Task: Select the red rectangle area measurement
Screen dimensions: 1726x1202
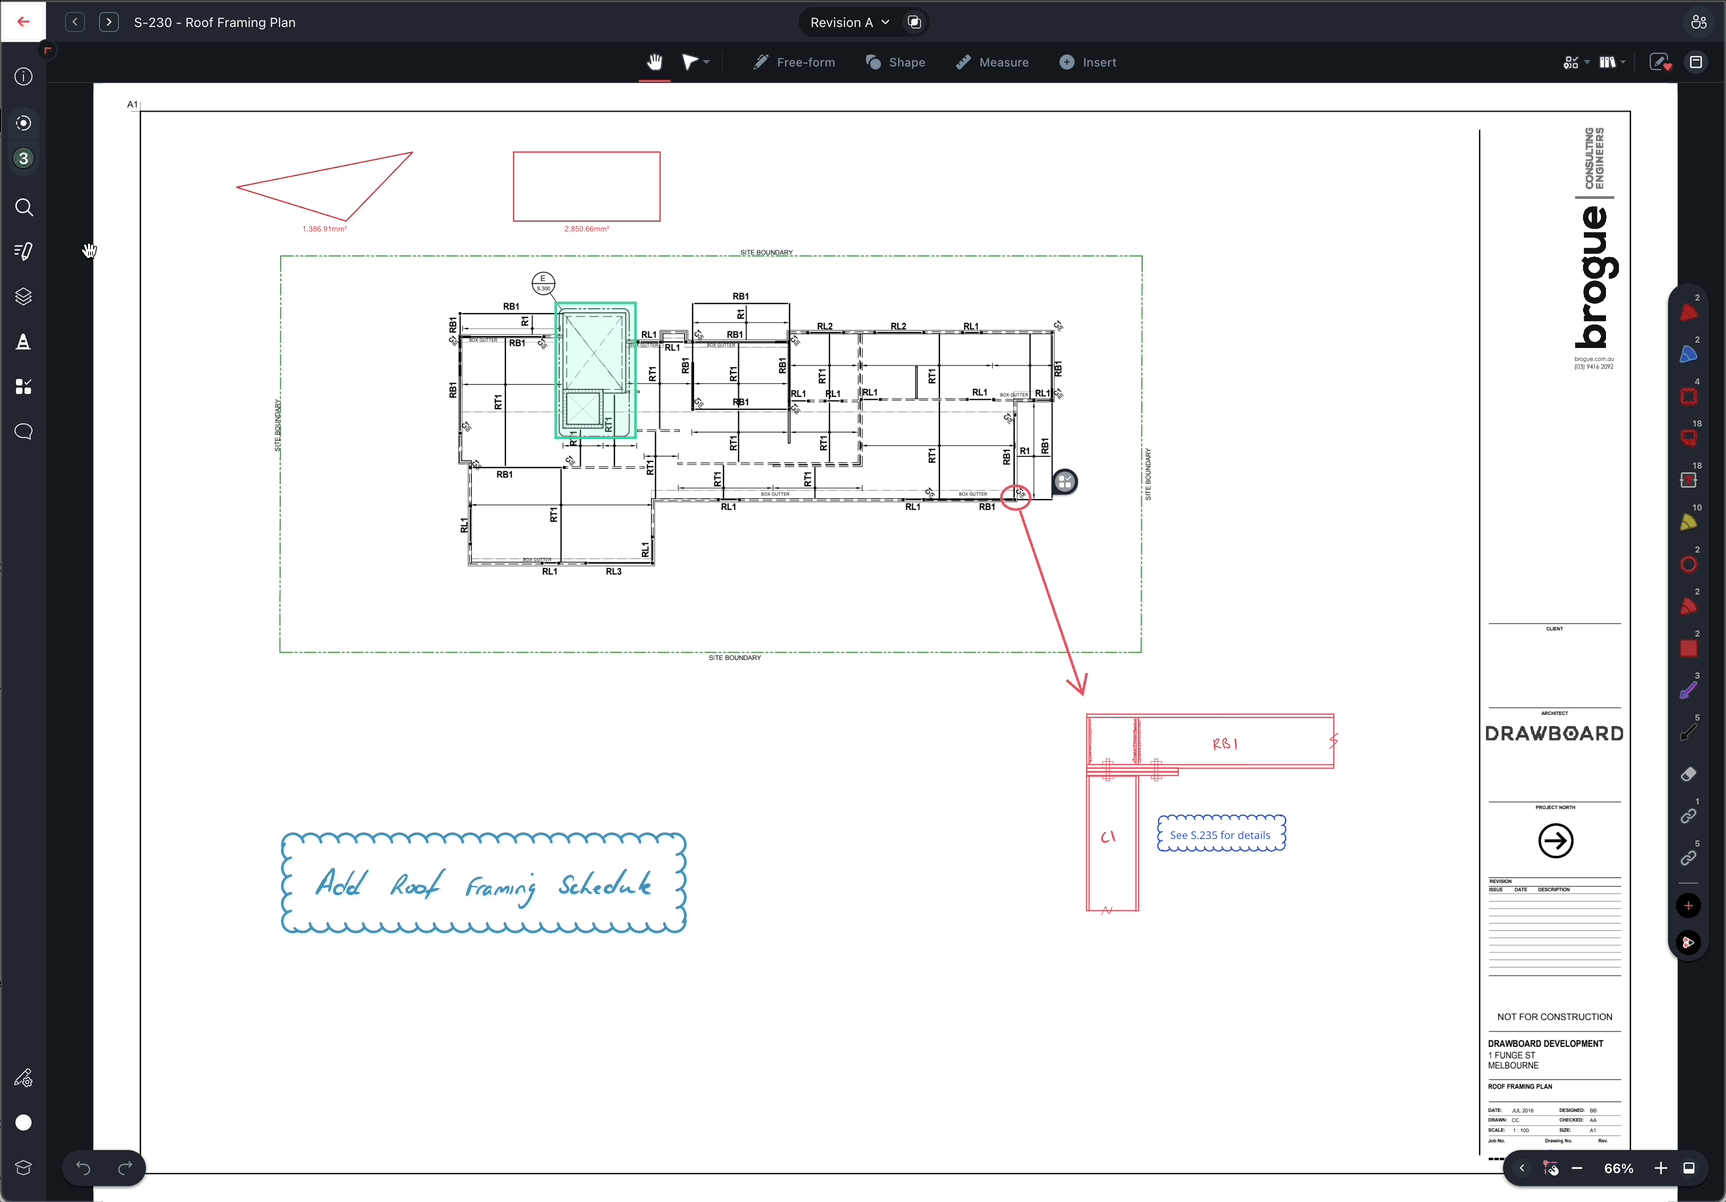Action: coord(587,186)
